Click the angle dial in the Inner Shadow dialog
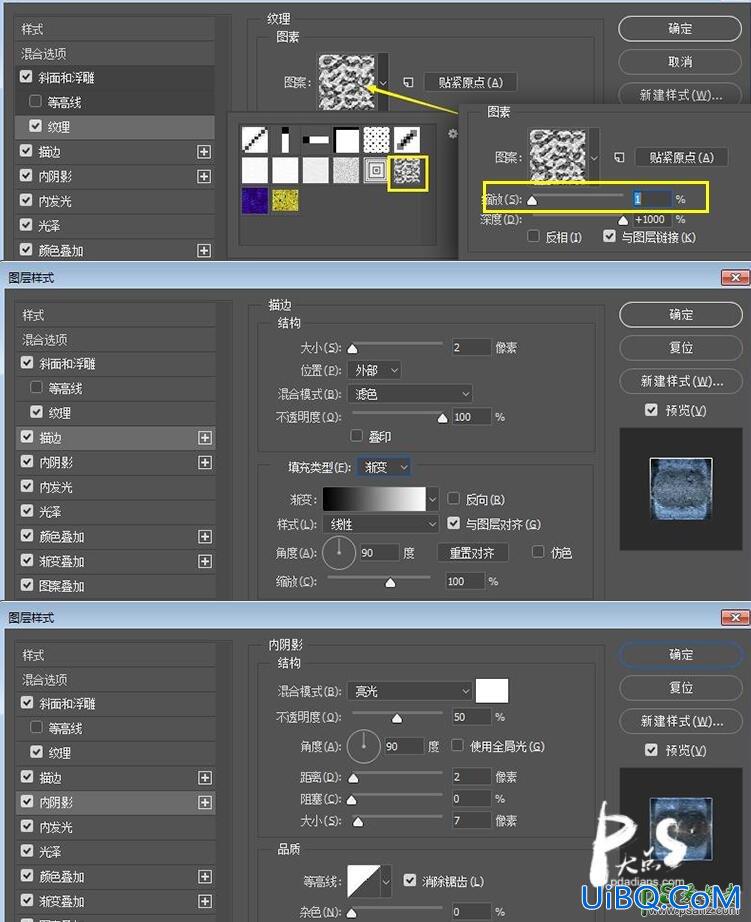Image resolution: width=751 pixels, height=922 pixels. coord(363,746)
